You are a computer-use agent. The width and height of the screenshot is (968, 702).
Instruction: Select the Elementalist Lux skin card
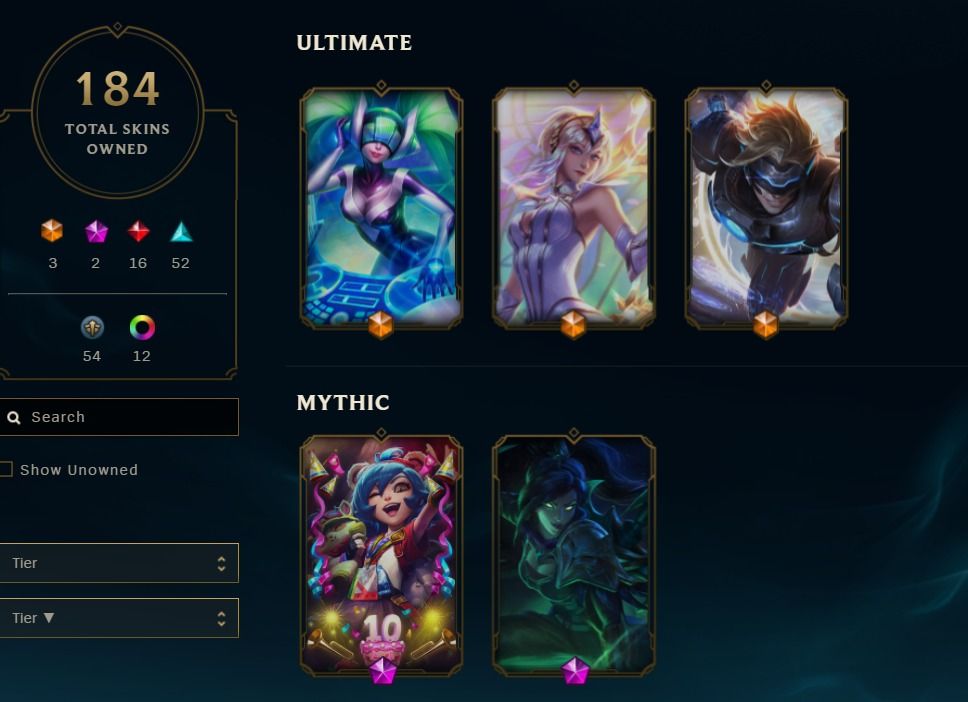coord(574,207)
